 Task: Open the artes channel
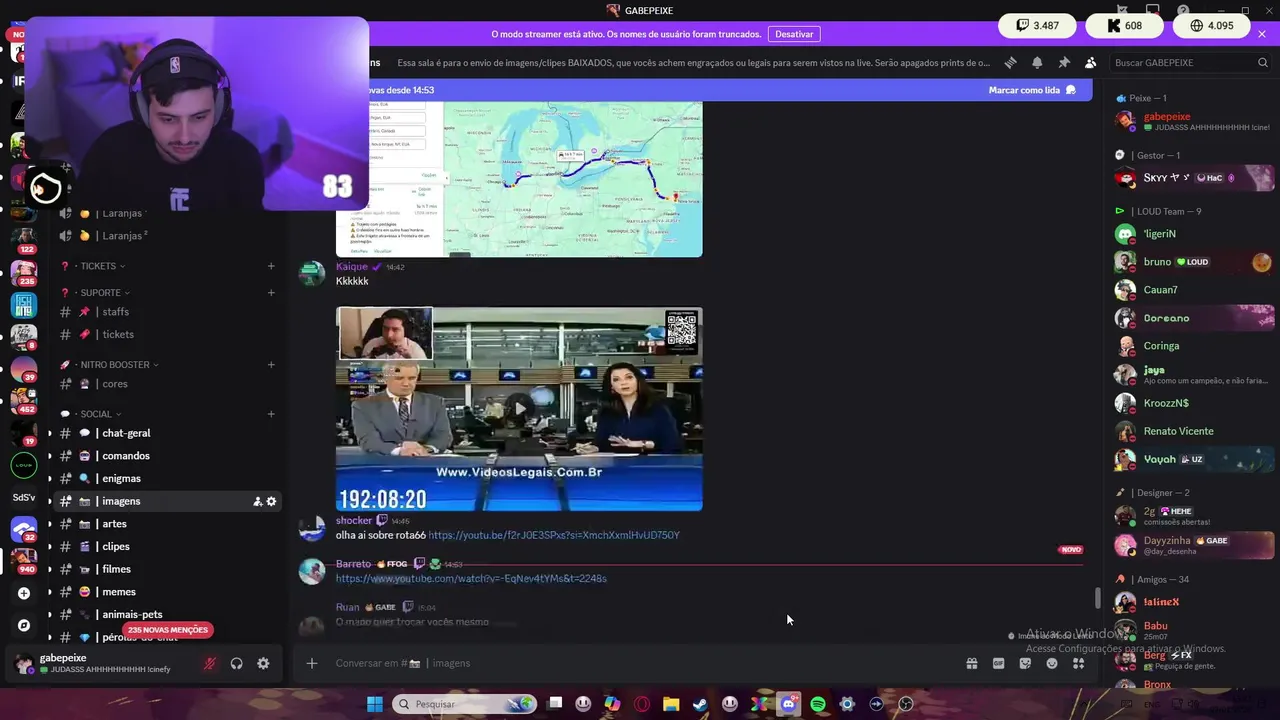(167, 524)
